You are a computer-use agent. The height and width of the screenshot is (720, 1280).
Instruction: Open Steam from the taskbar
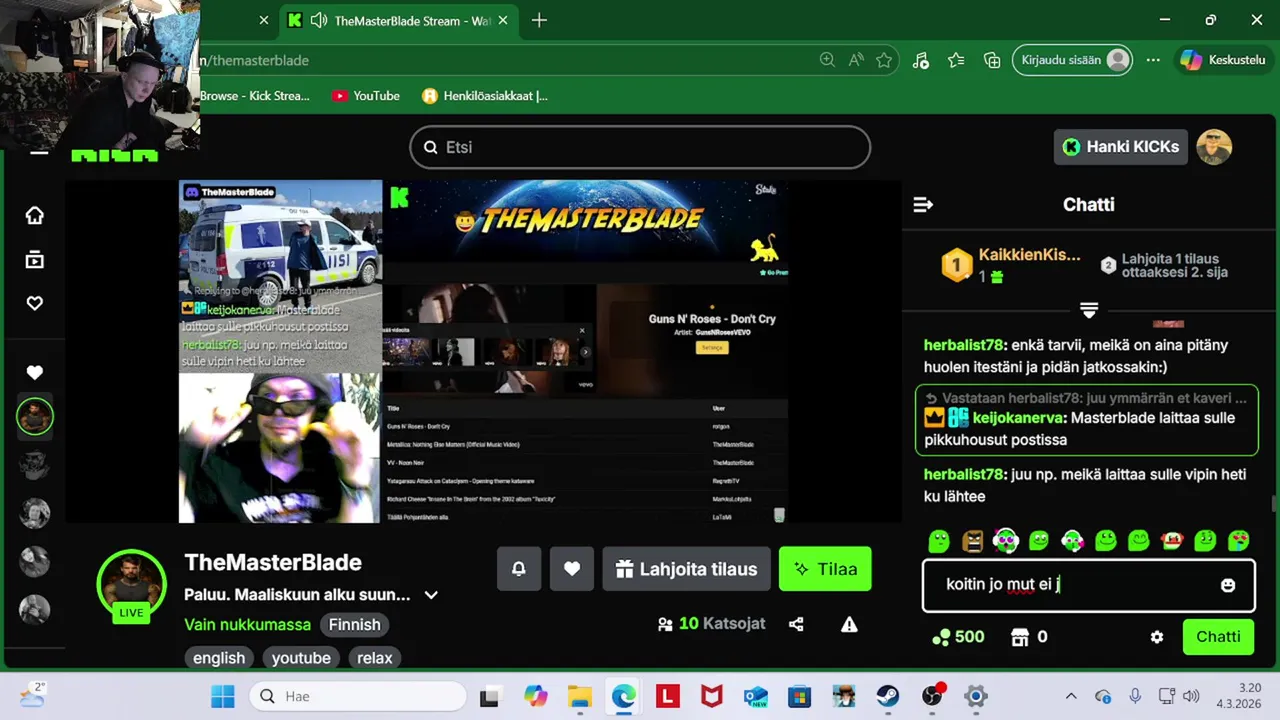[888, 696]
